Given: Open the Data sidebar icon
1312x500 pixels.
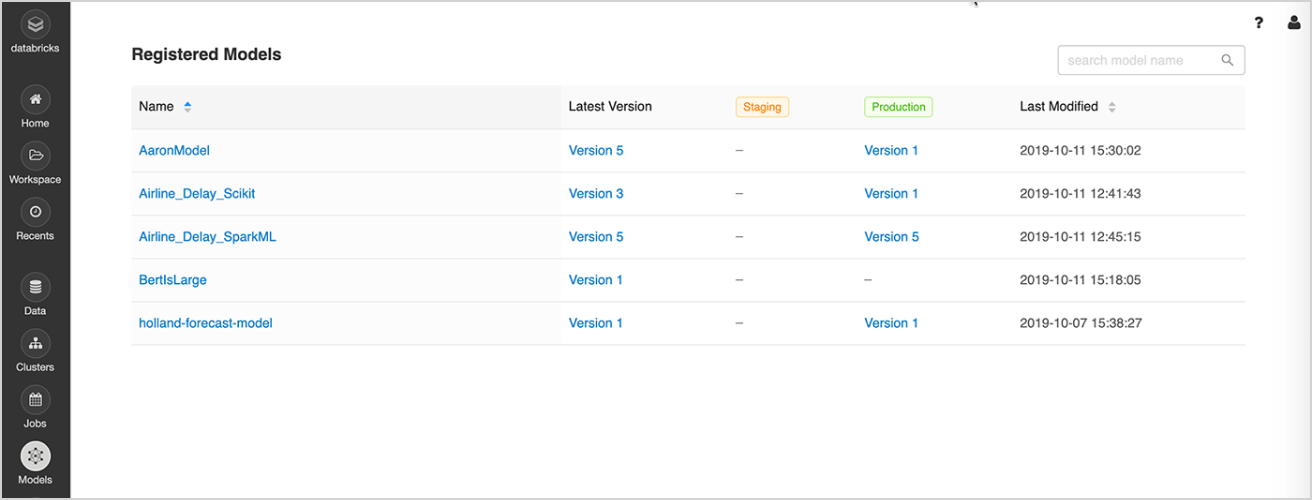Looking at the screenshot, I should click(35, 287).
